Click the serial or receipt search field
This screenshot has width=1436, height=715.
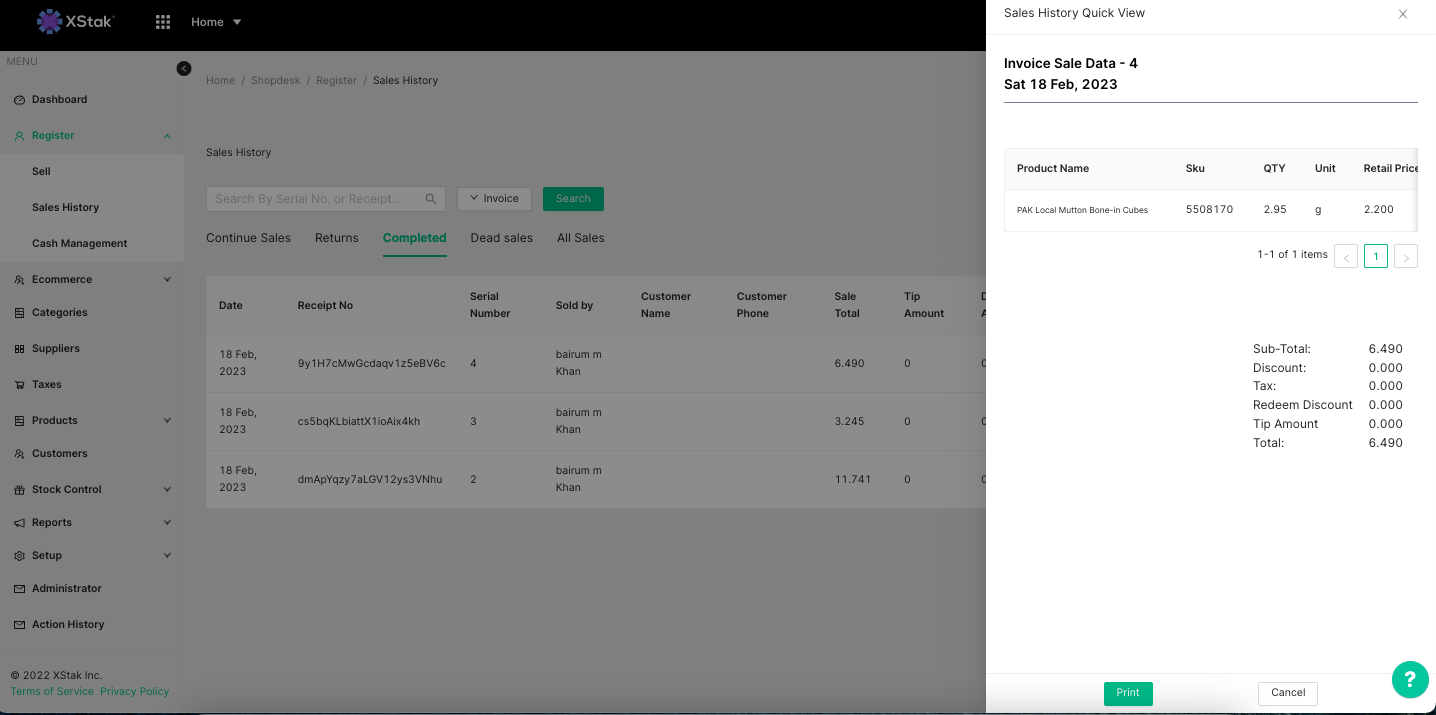click(315, 199)
